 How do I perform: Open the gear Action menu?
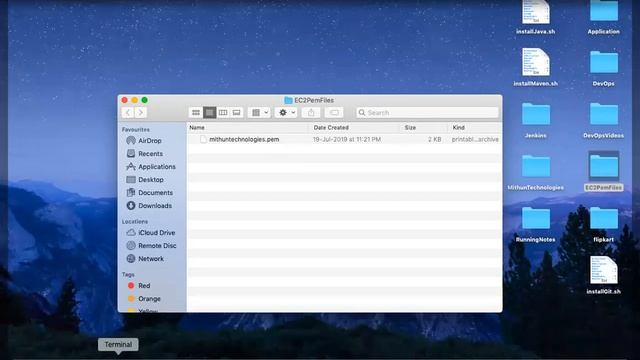[286, 113]
